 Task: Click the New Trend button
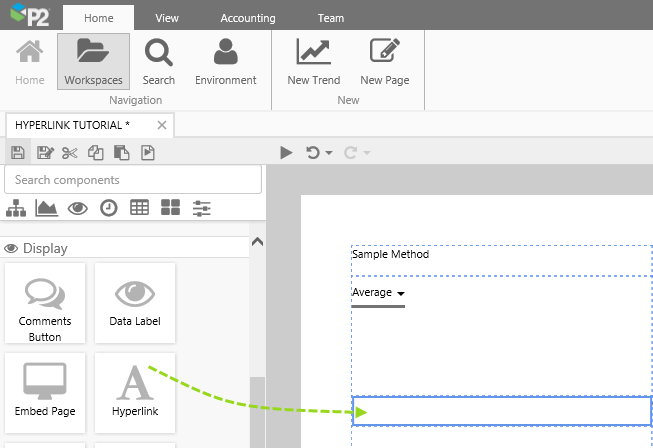313,62
